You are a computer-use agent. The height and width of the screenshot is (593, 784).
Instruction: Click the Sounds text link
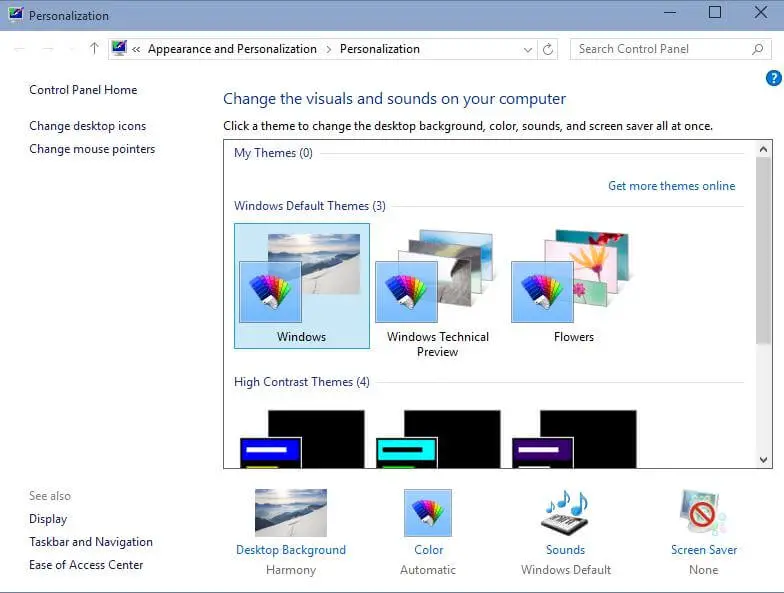click(x=566, y=550)
